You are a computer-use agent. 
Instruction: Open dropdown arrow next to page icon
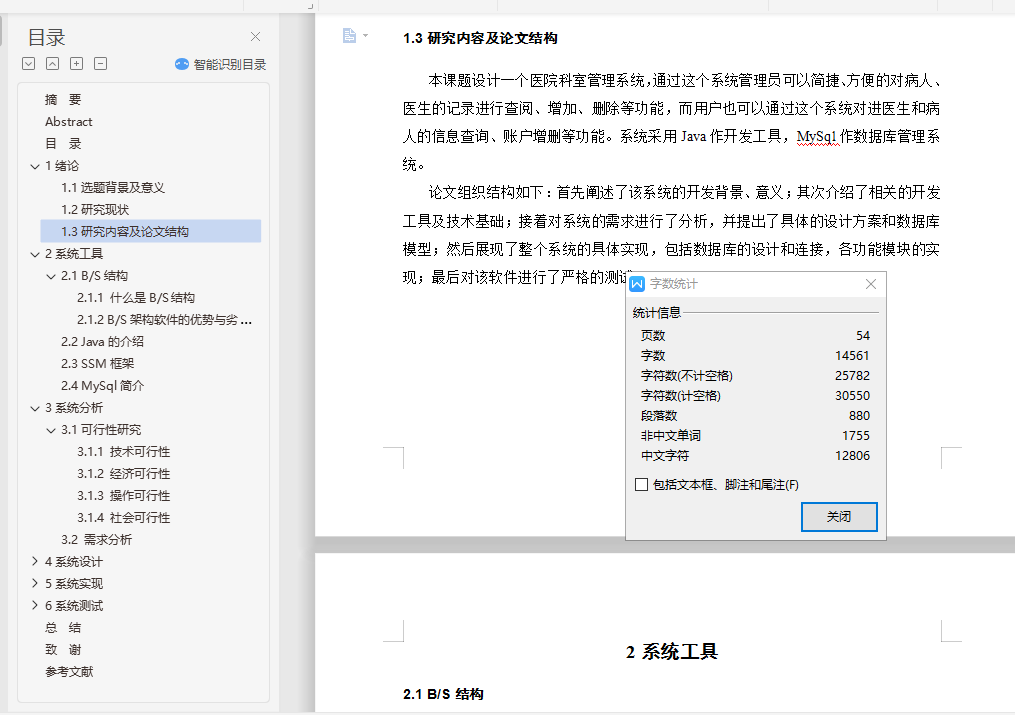pyautogui.click(x=366, y=36)
